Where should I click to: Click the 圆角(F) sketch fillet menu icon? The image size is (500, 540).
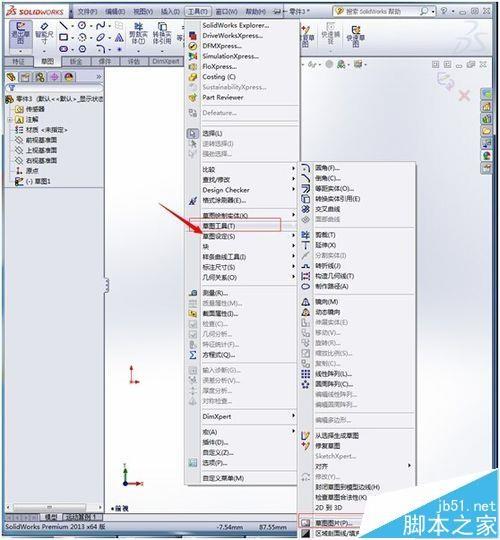coord(305,168)
